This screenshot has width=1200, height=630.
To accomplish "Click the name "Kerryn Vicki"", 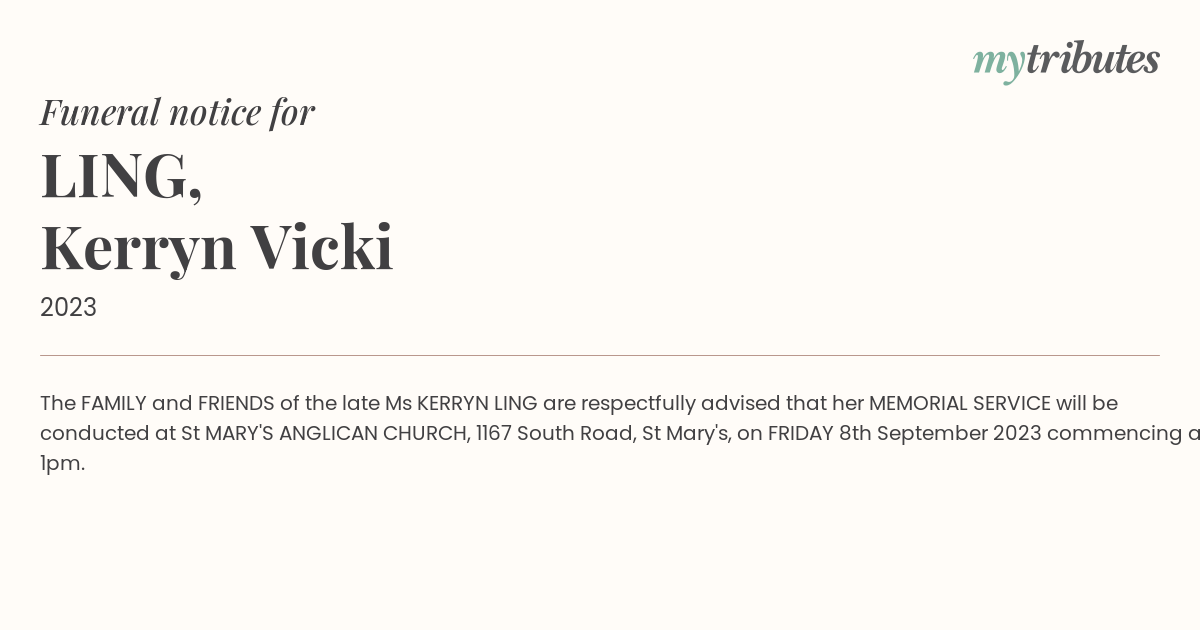I will click(x=217, y=247).
